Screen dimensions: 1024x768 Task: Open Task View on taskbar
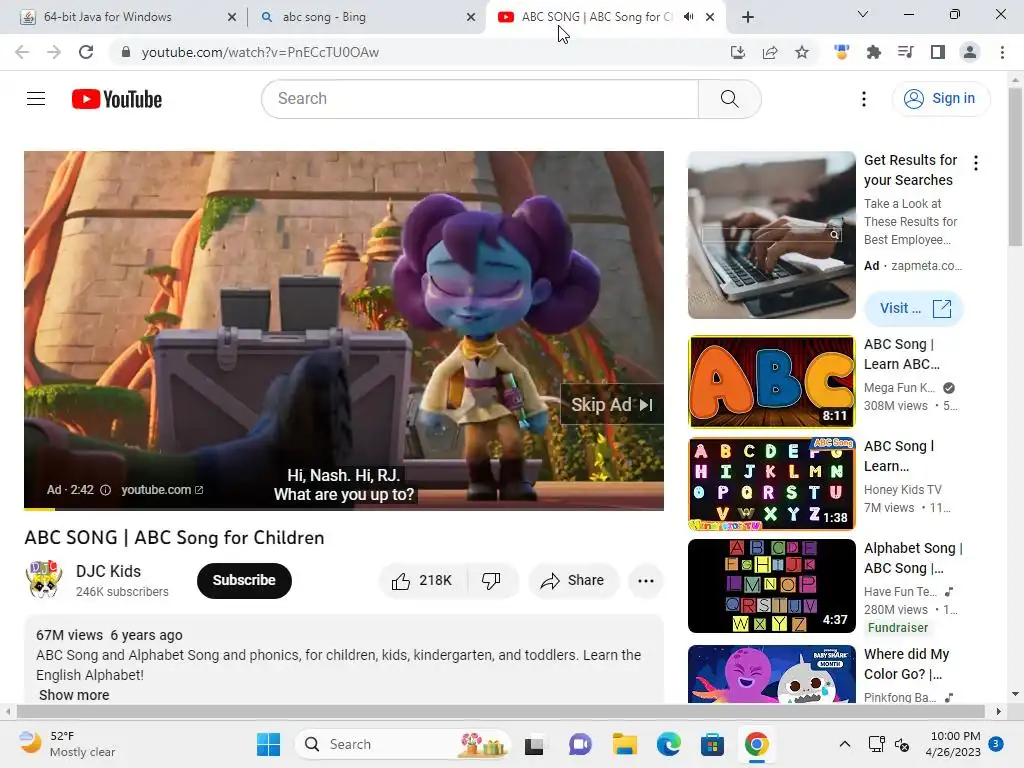pos(534,744)
